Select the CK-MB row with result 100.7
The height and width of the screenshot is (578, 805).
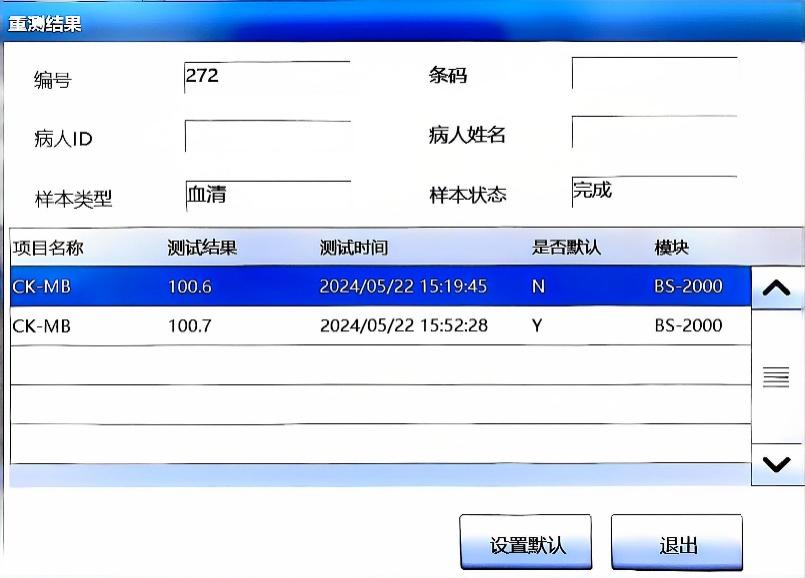379,326
